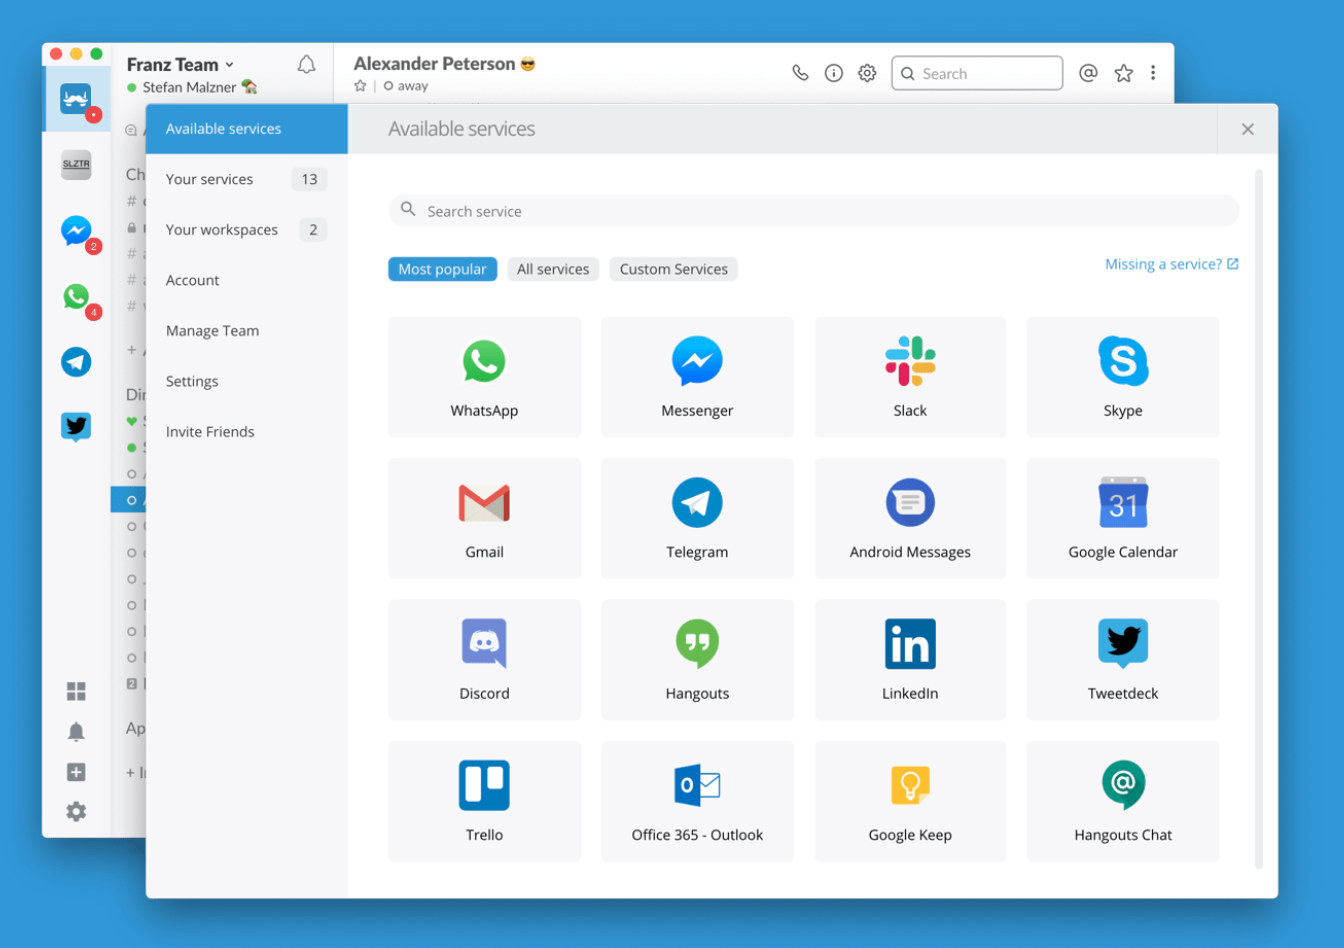Screen dimensions: 1344x948
Task: Add the Hangouts service
Action: [697, 660]
